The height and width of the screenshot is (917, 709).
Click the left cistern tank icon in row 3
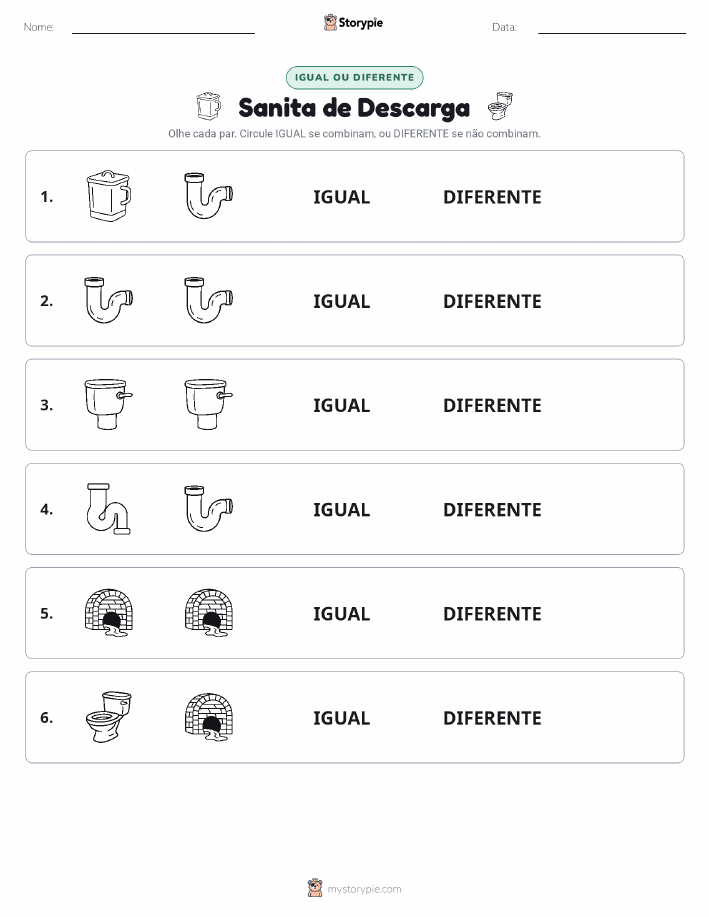click(x=109, y=404)
